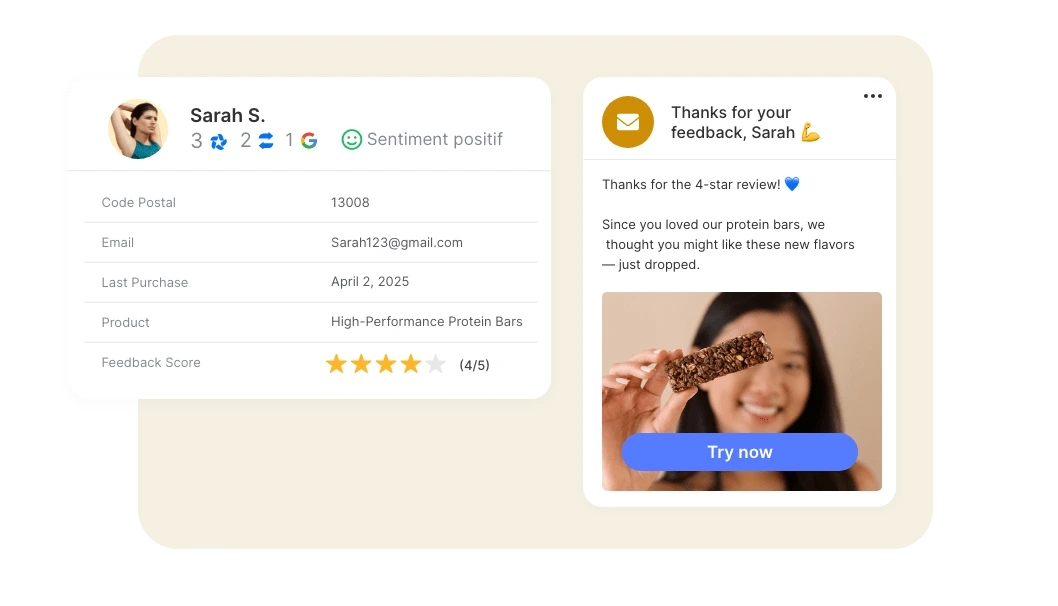Screen dimensions: 1058x606
Task: Click the first yellow feedback star
Action: pyautogui.click(x=336, y=364)
